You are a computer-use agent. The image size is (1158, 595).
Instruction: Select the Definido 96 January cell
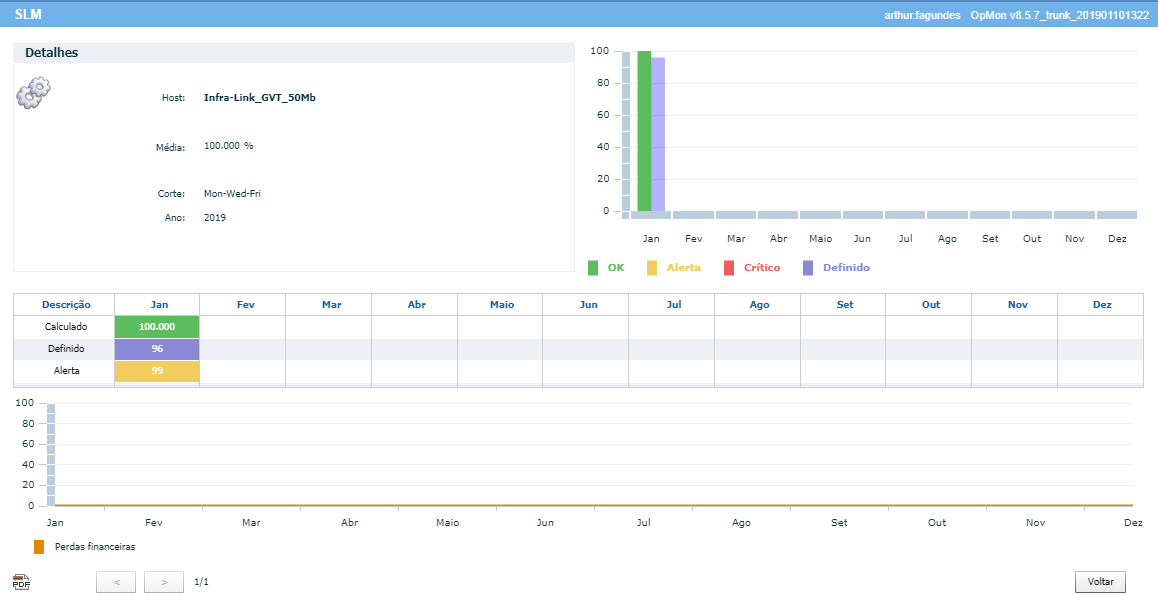[157, 348]
